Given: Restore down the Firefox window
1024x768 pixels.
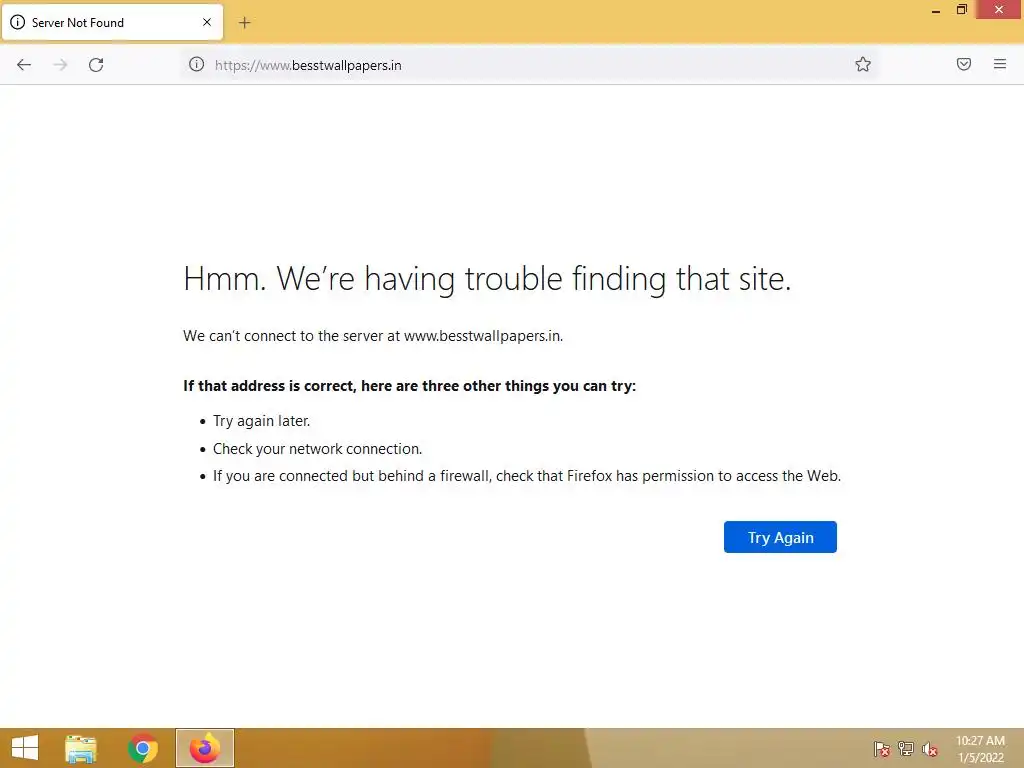Looking at the screenshot, I should coord(962,10).
